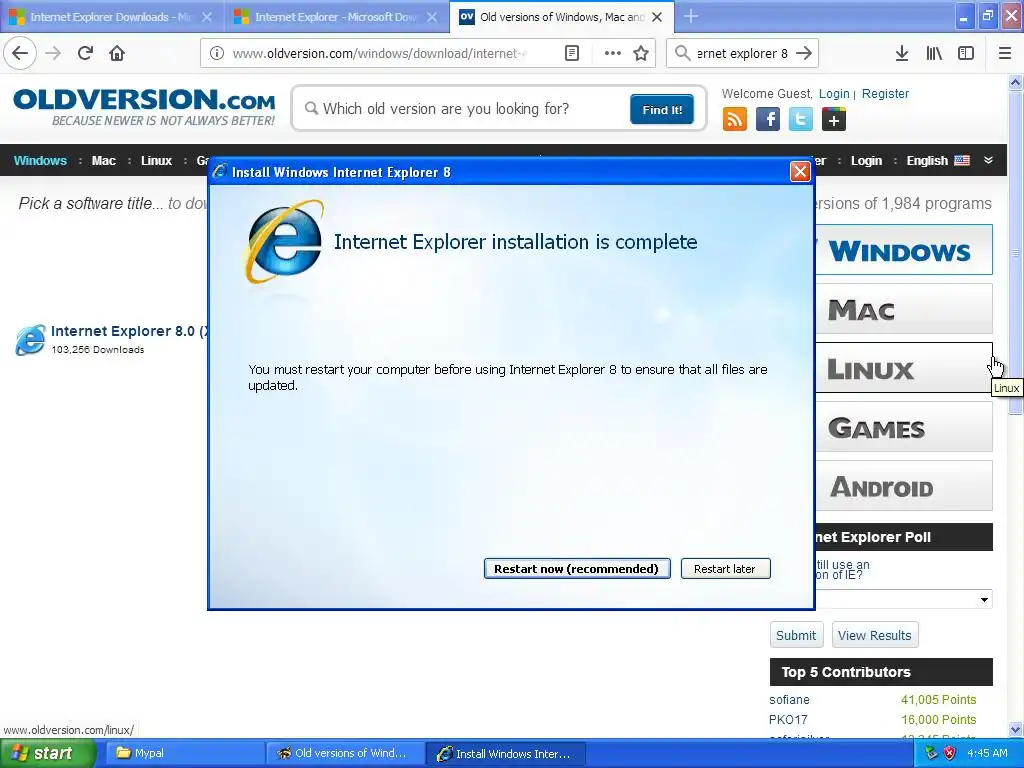
Task: Click the PKO17 contributor name
Action: click(x=788, y=719)
